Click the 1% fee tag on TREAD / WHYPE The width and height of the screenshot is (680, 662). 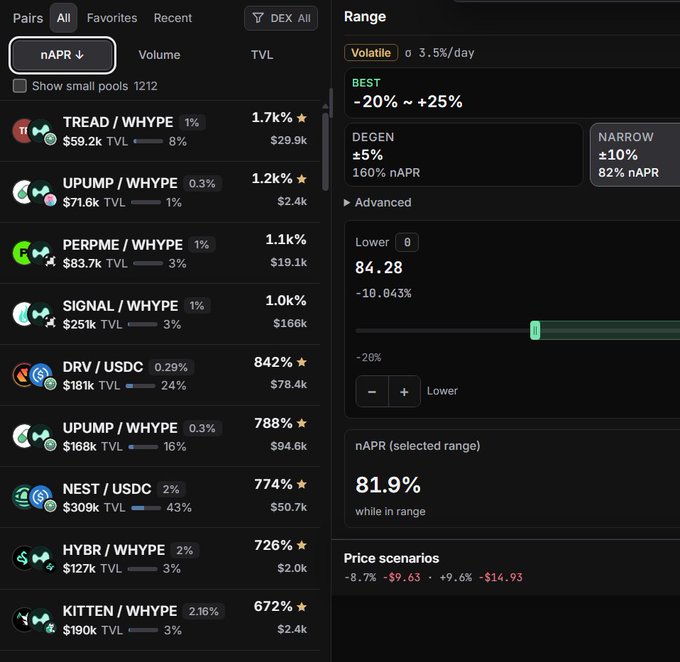[191, 123]
